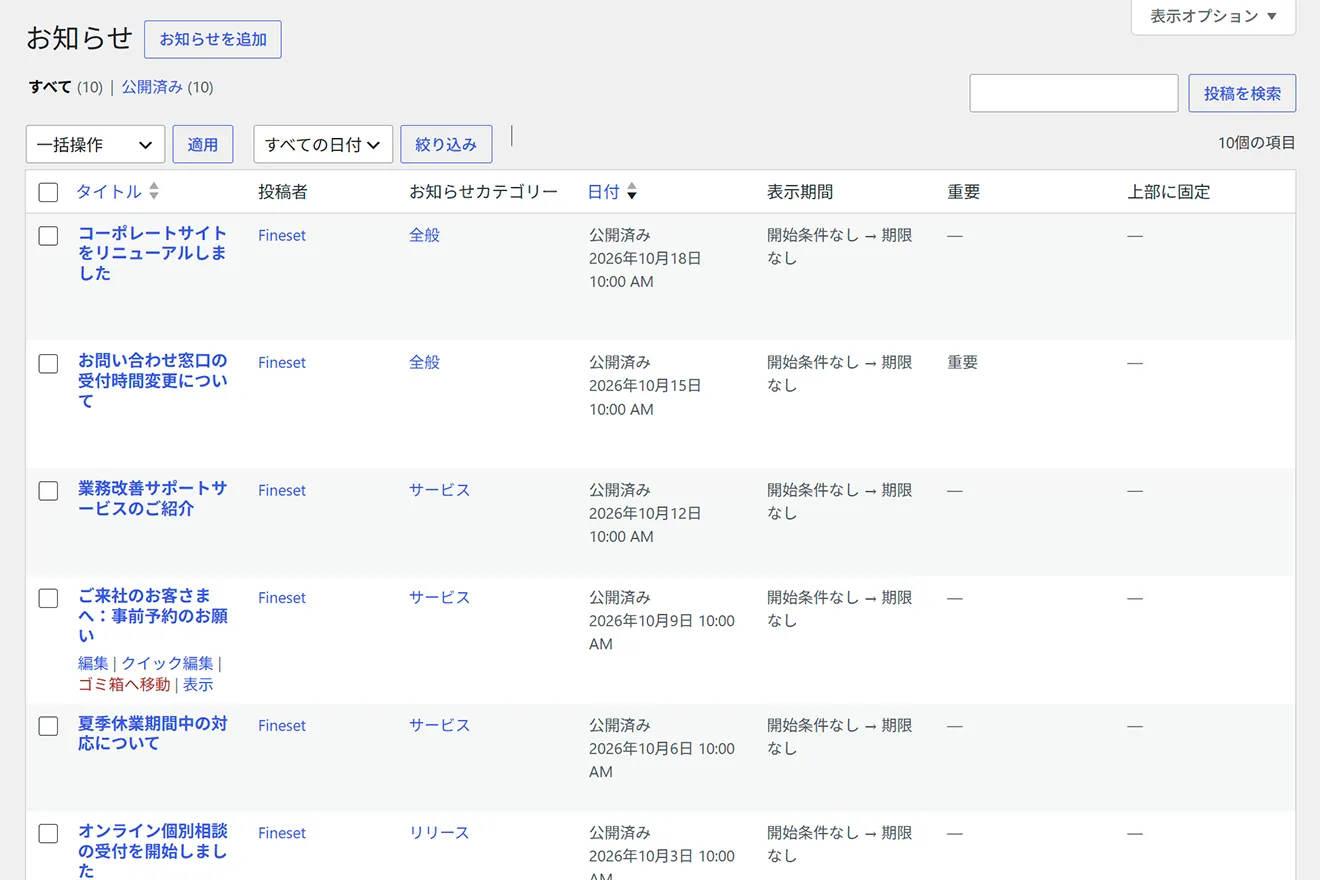The width and height of the screenshot is (1320, 880).
Task: Click the お知らせを追加 button
Action: [213, 40]
